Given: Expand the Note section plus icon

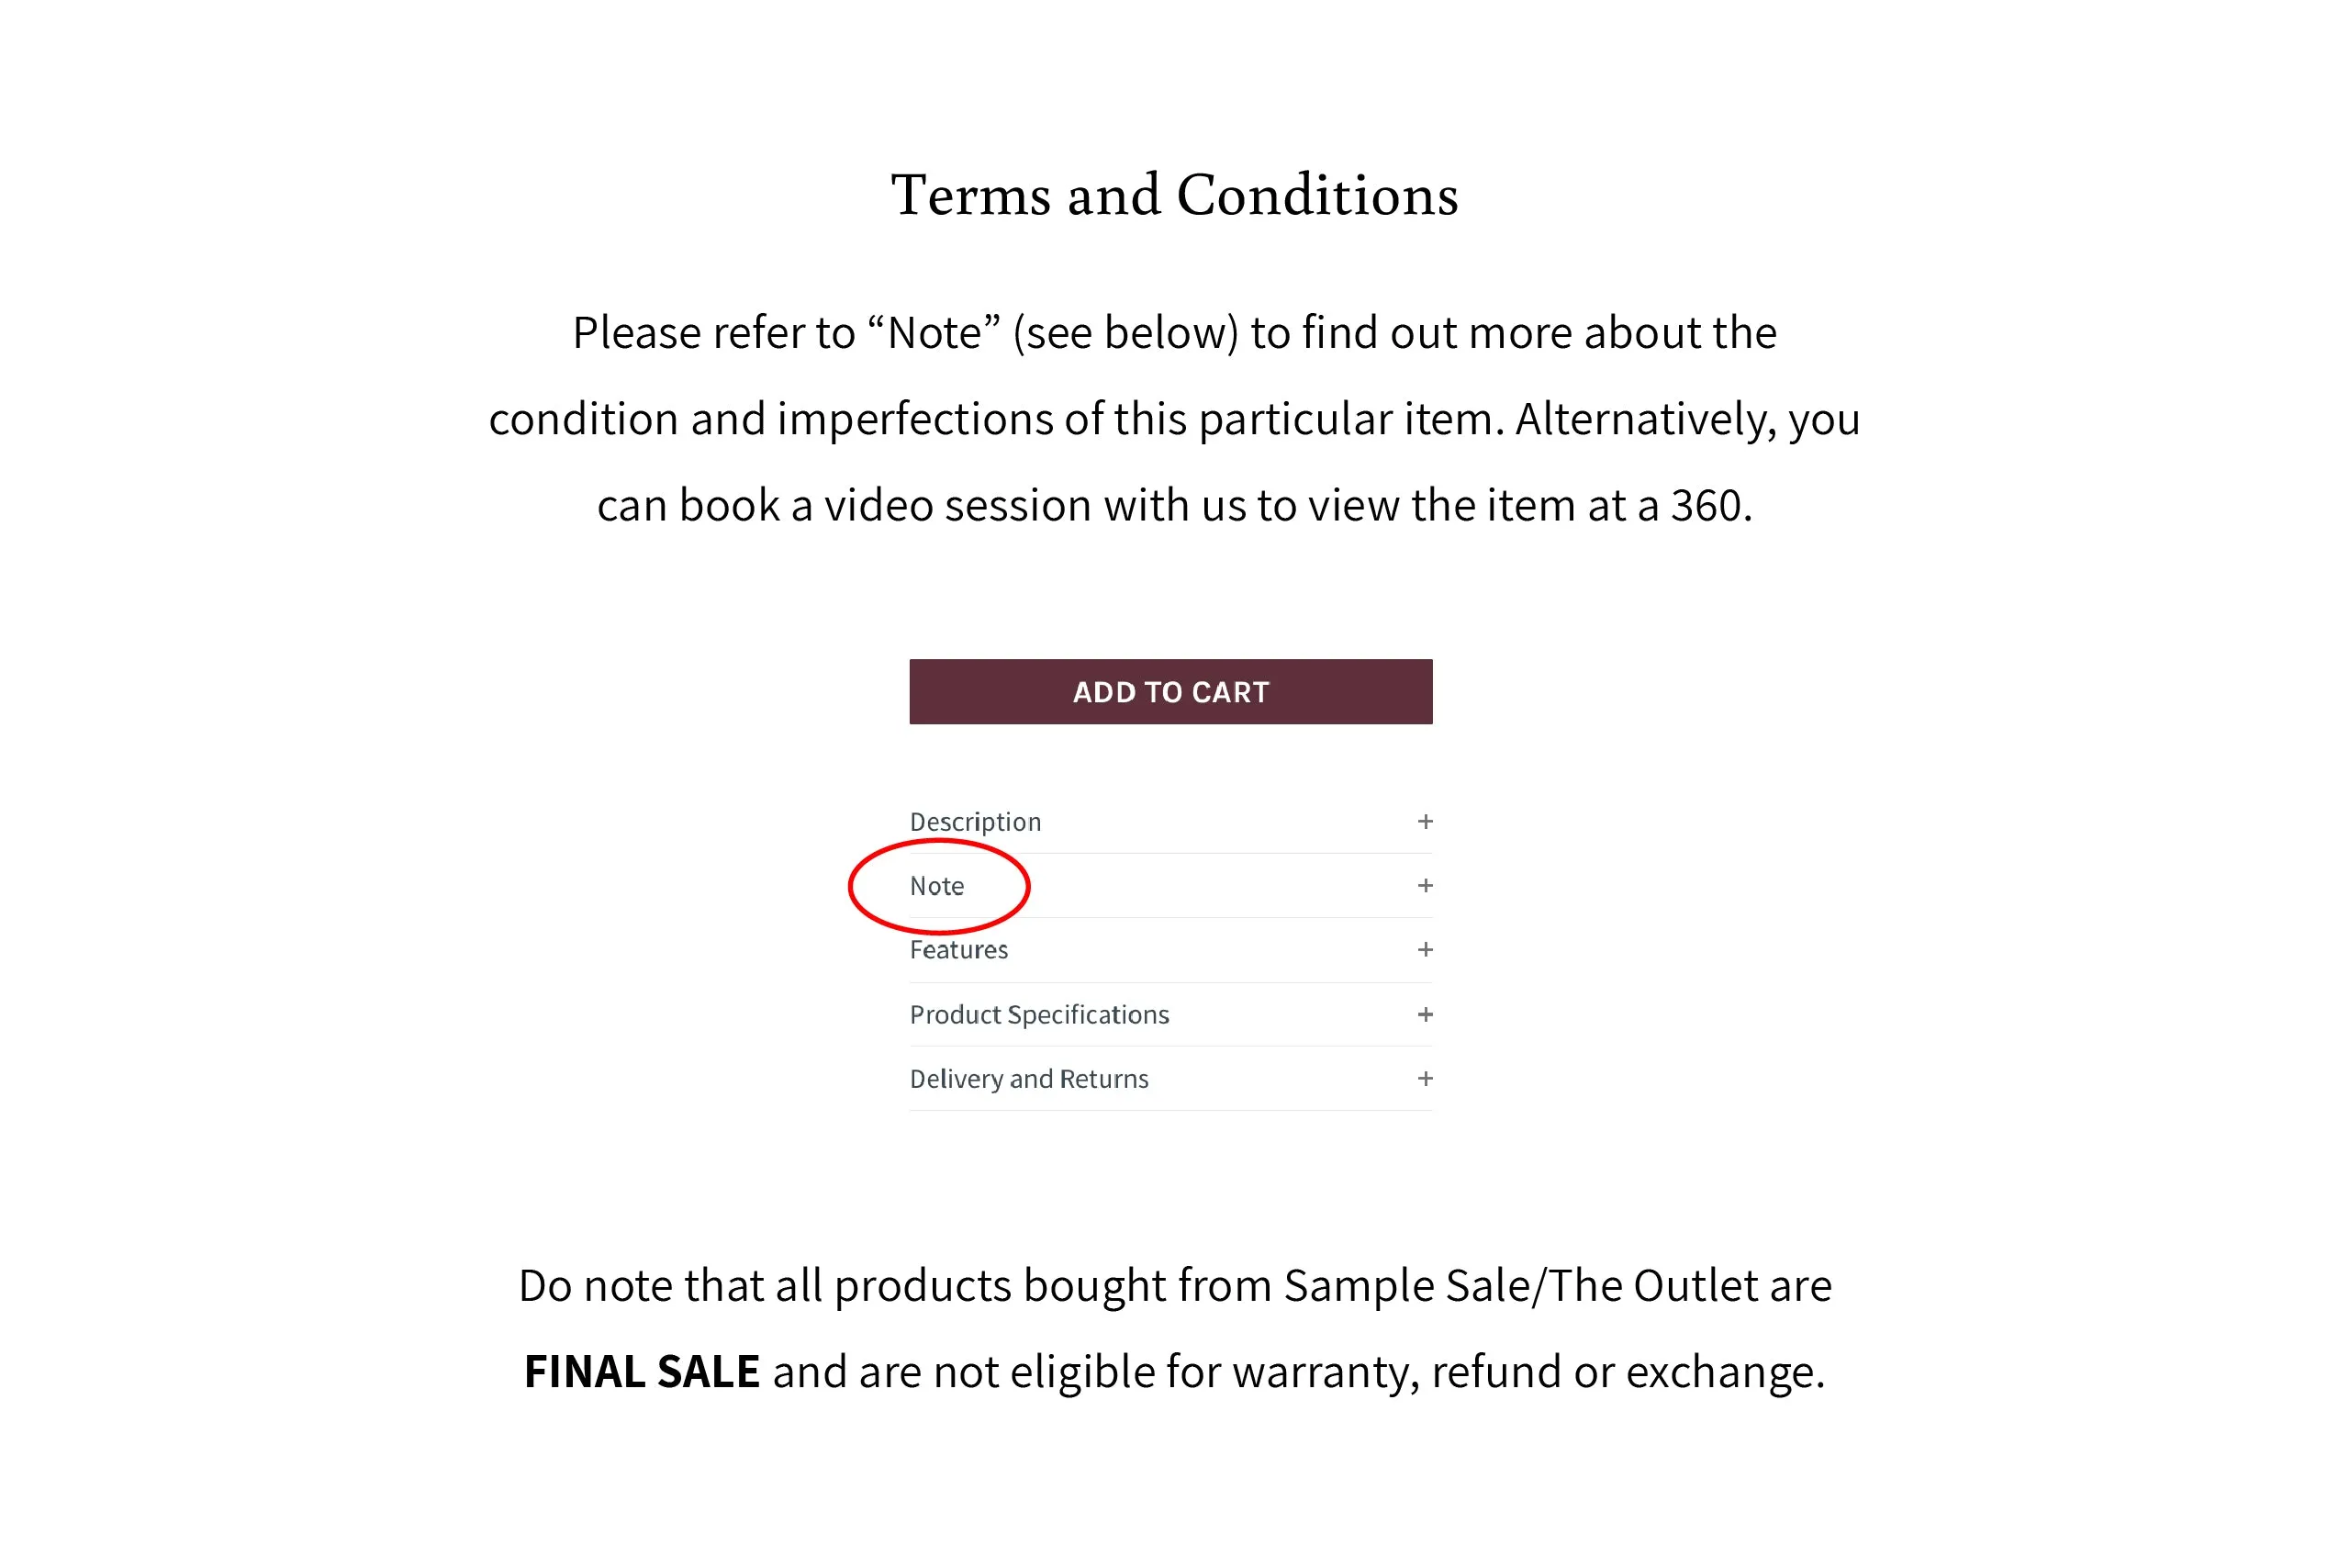Looking at the screenshot, I should click(1424, 885).
